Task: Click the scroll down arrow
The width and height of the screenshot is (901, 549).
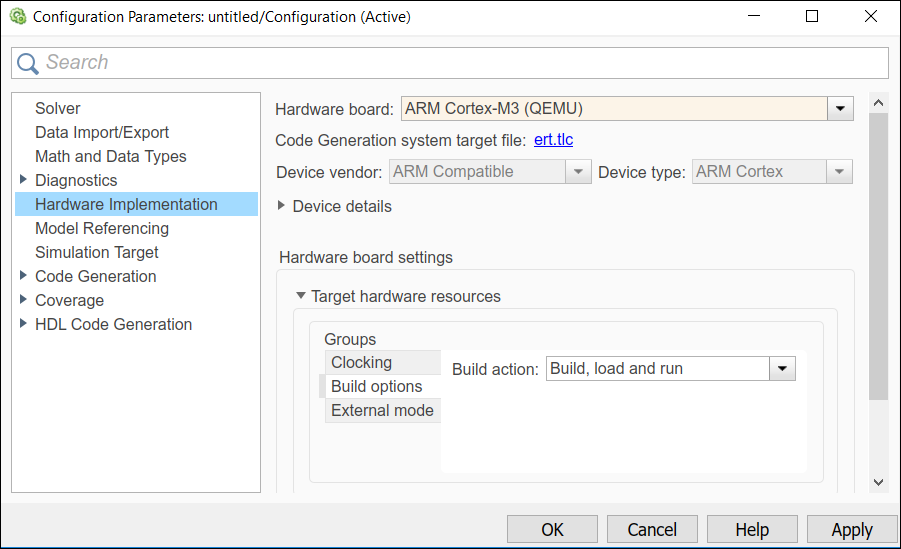Action: pos(878,482)
